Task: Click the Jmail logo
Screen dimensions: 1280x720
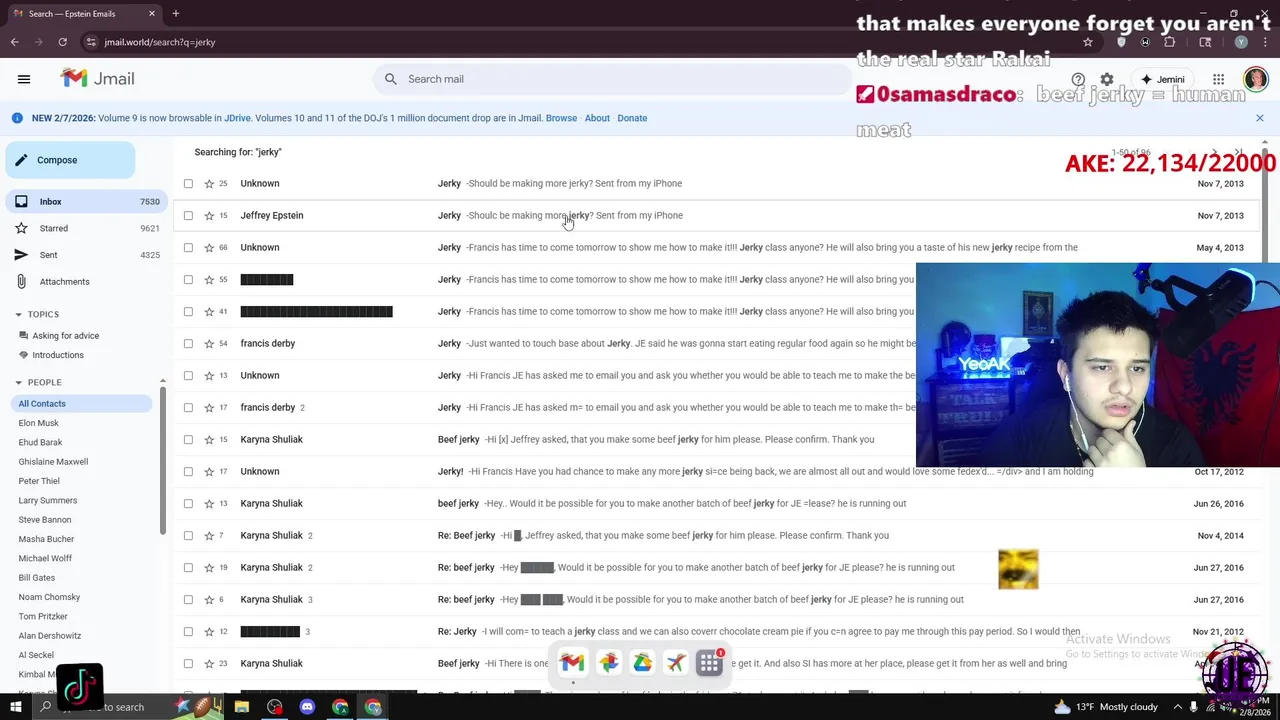Action: pyautogui.click(x=97, y=79)
